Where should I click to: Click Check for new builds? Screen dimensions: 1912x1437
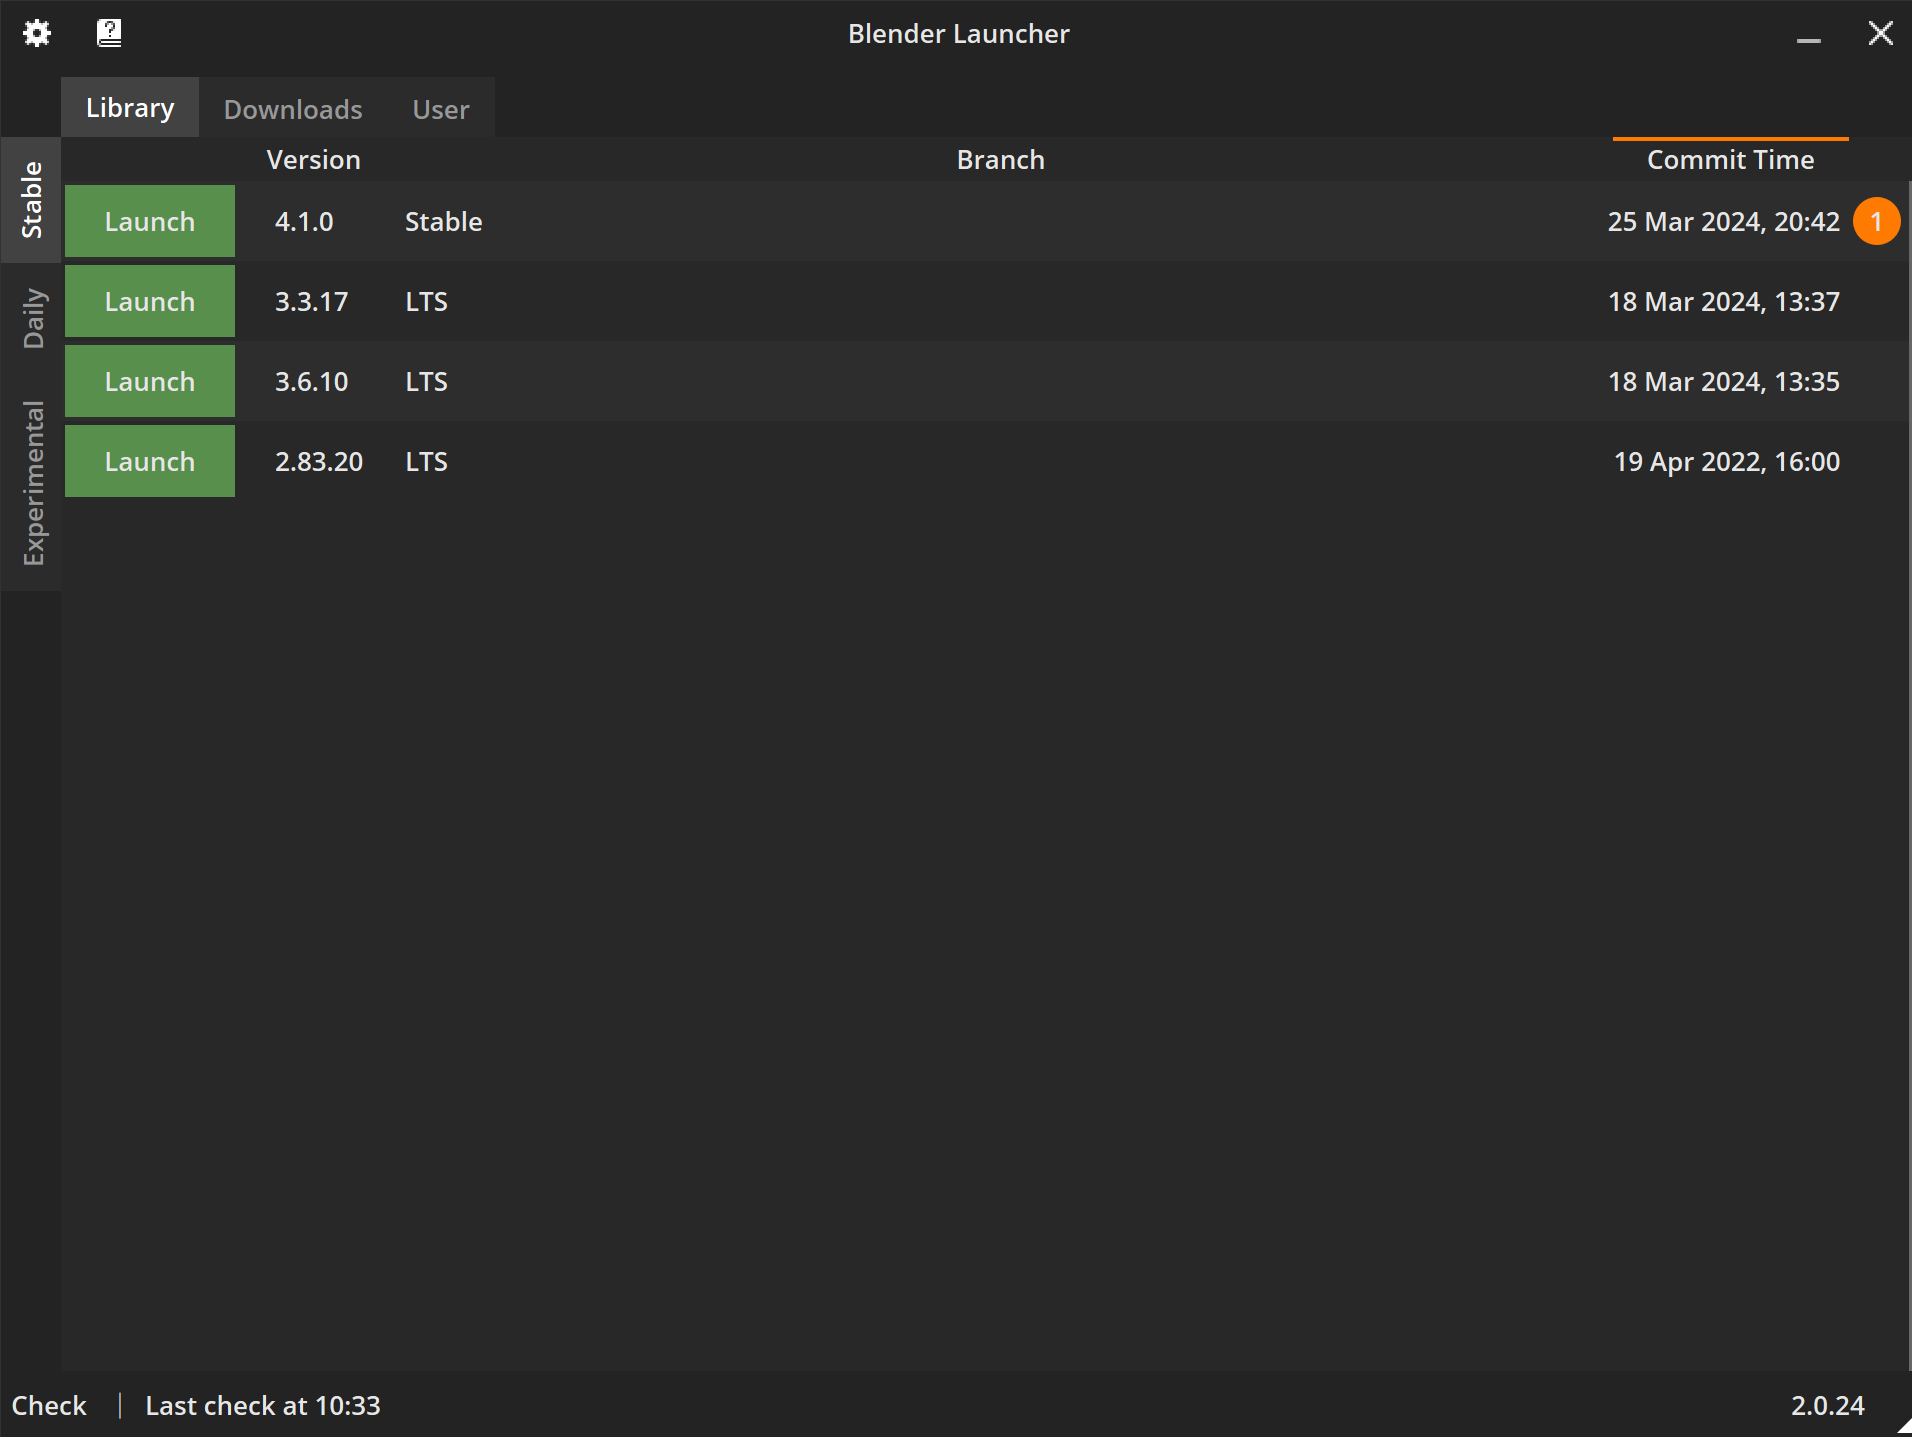49,1405
